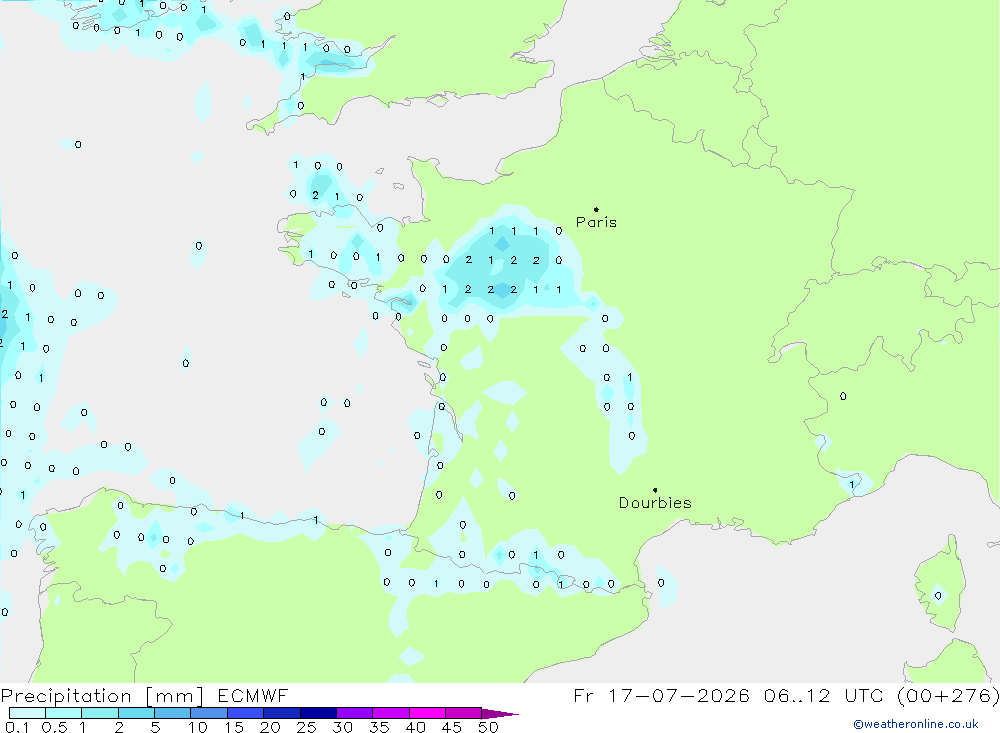Click the 45–50 mm magenta legend swatch
This screenshot has height=733, width=1000.
point(463,713)
